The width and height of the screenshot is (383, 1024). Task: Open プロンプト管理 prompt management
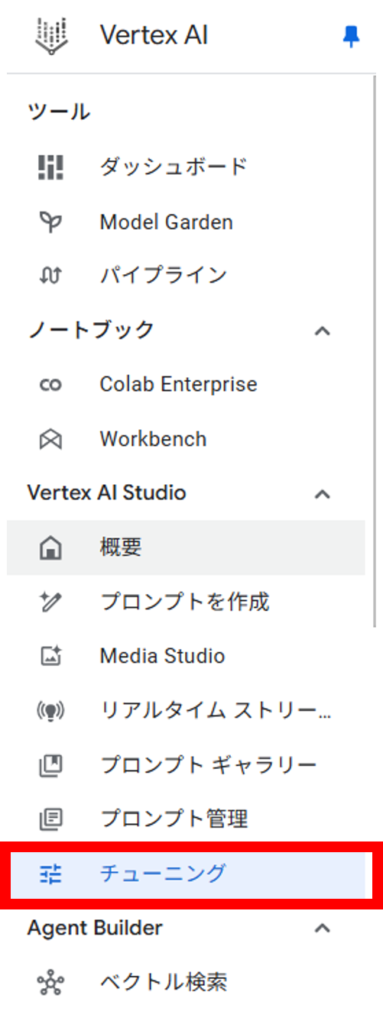186,818
